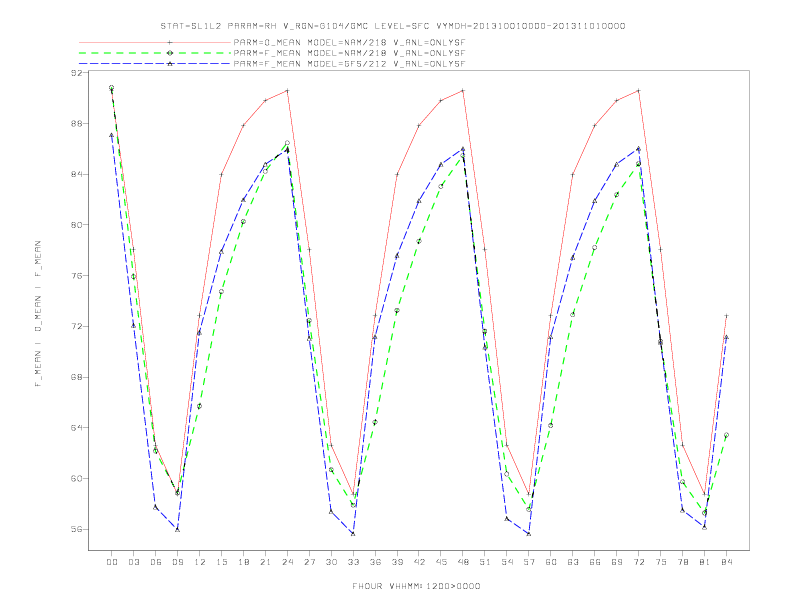Click x-axis tick label 36
This screenshot has width=792, height=612.
click(375, 562)
